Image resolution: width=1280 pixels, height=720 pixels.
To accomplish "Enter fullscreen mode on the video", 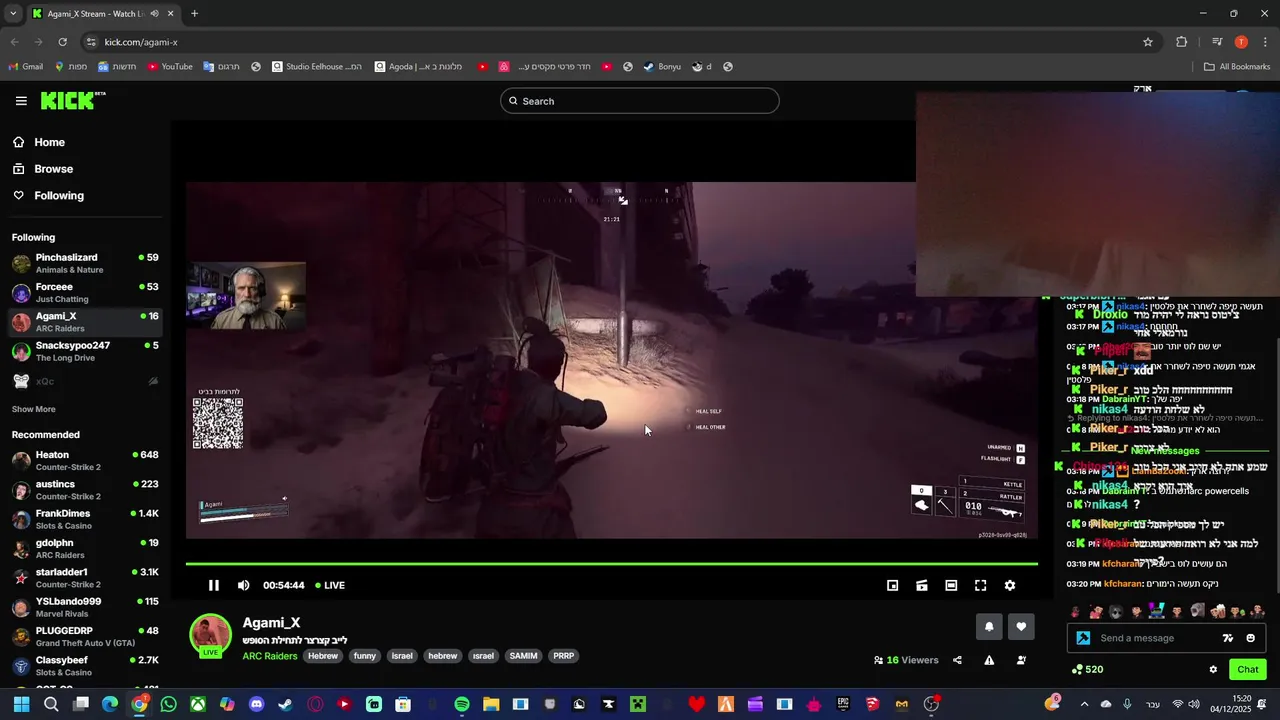I will pyautogui.click(x=981, y=586).
